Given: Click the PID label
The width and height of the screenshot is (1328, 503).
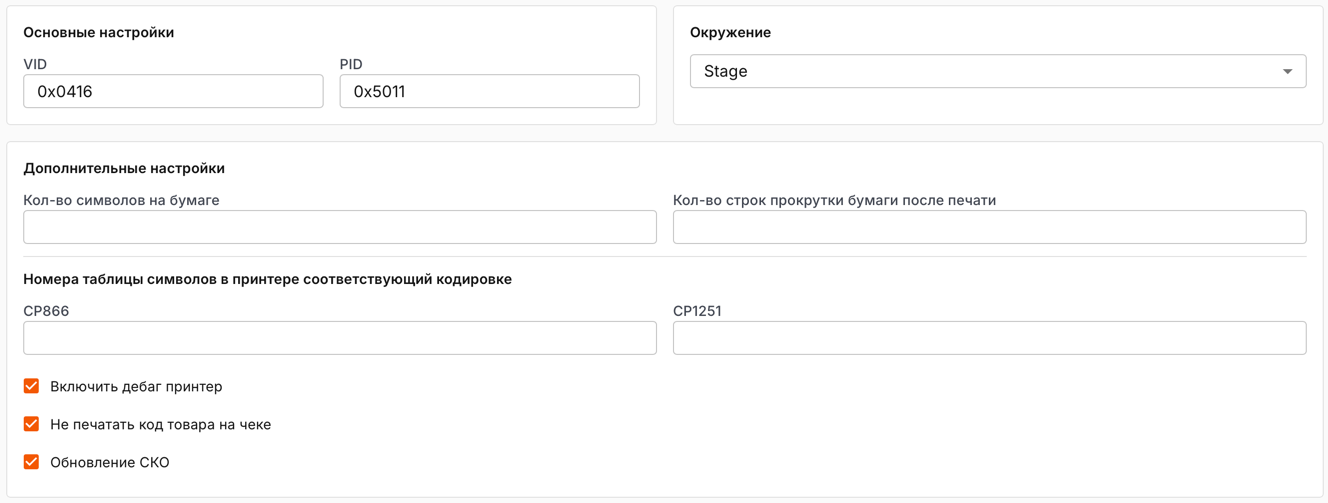Looking at the screenshot, I should [x=351, y=64].
